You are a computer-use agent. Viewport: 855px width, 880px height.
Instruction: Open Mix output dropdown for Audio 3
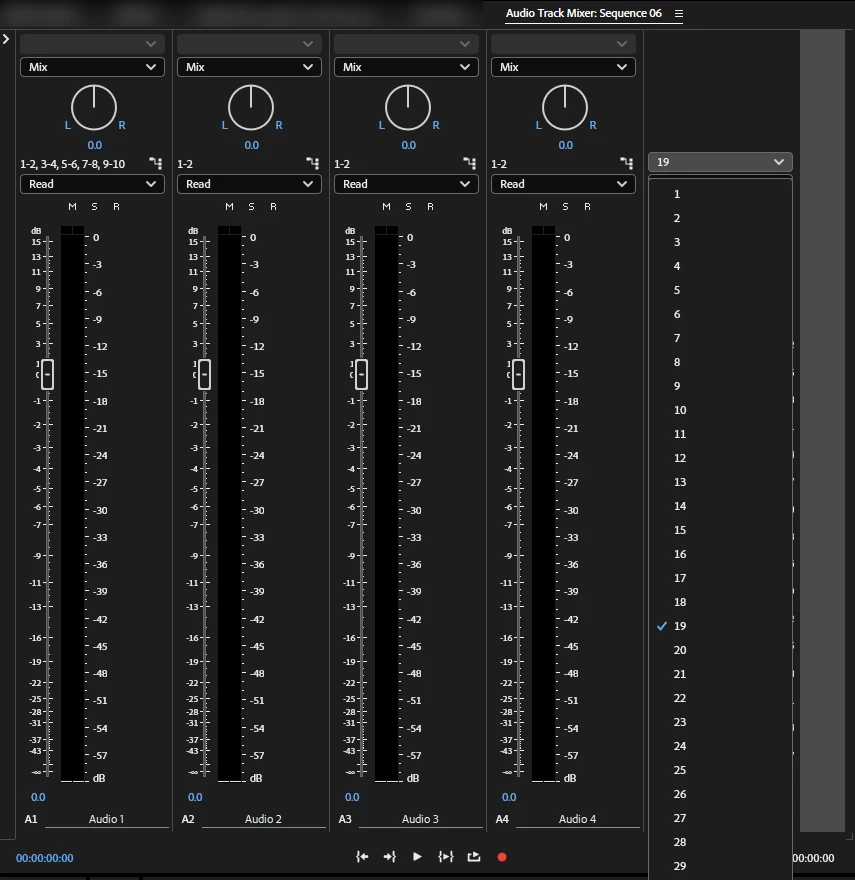406,67
